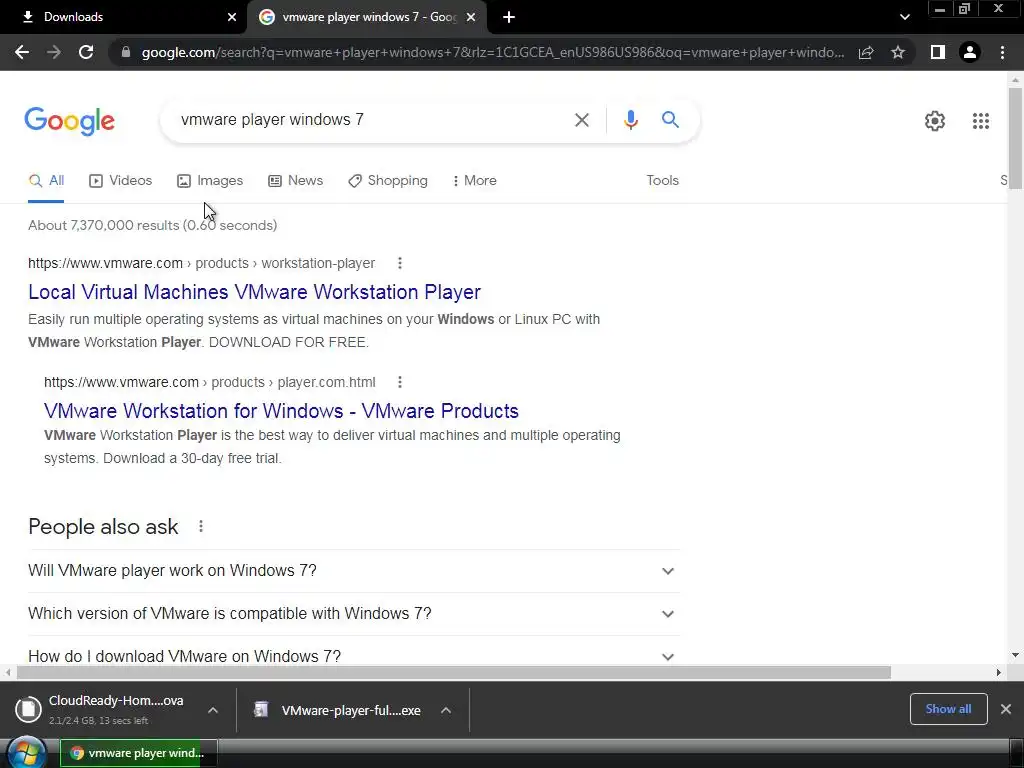Open the More search categories menu

[475, 181]
